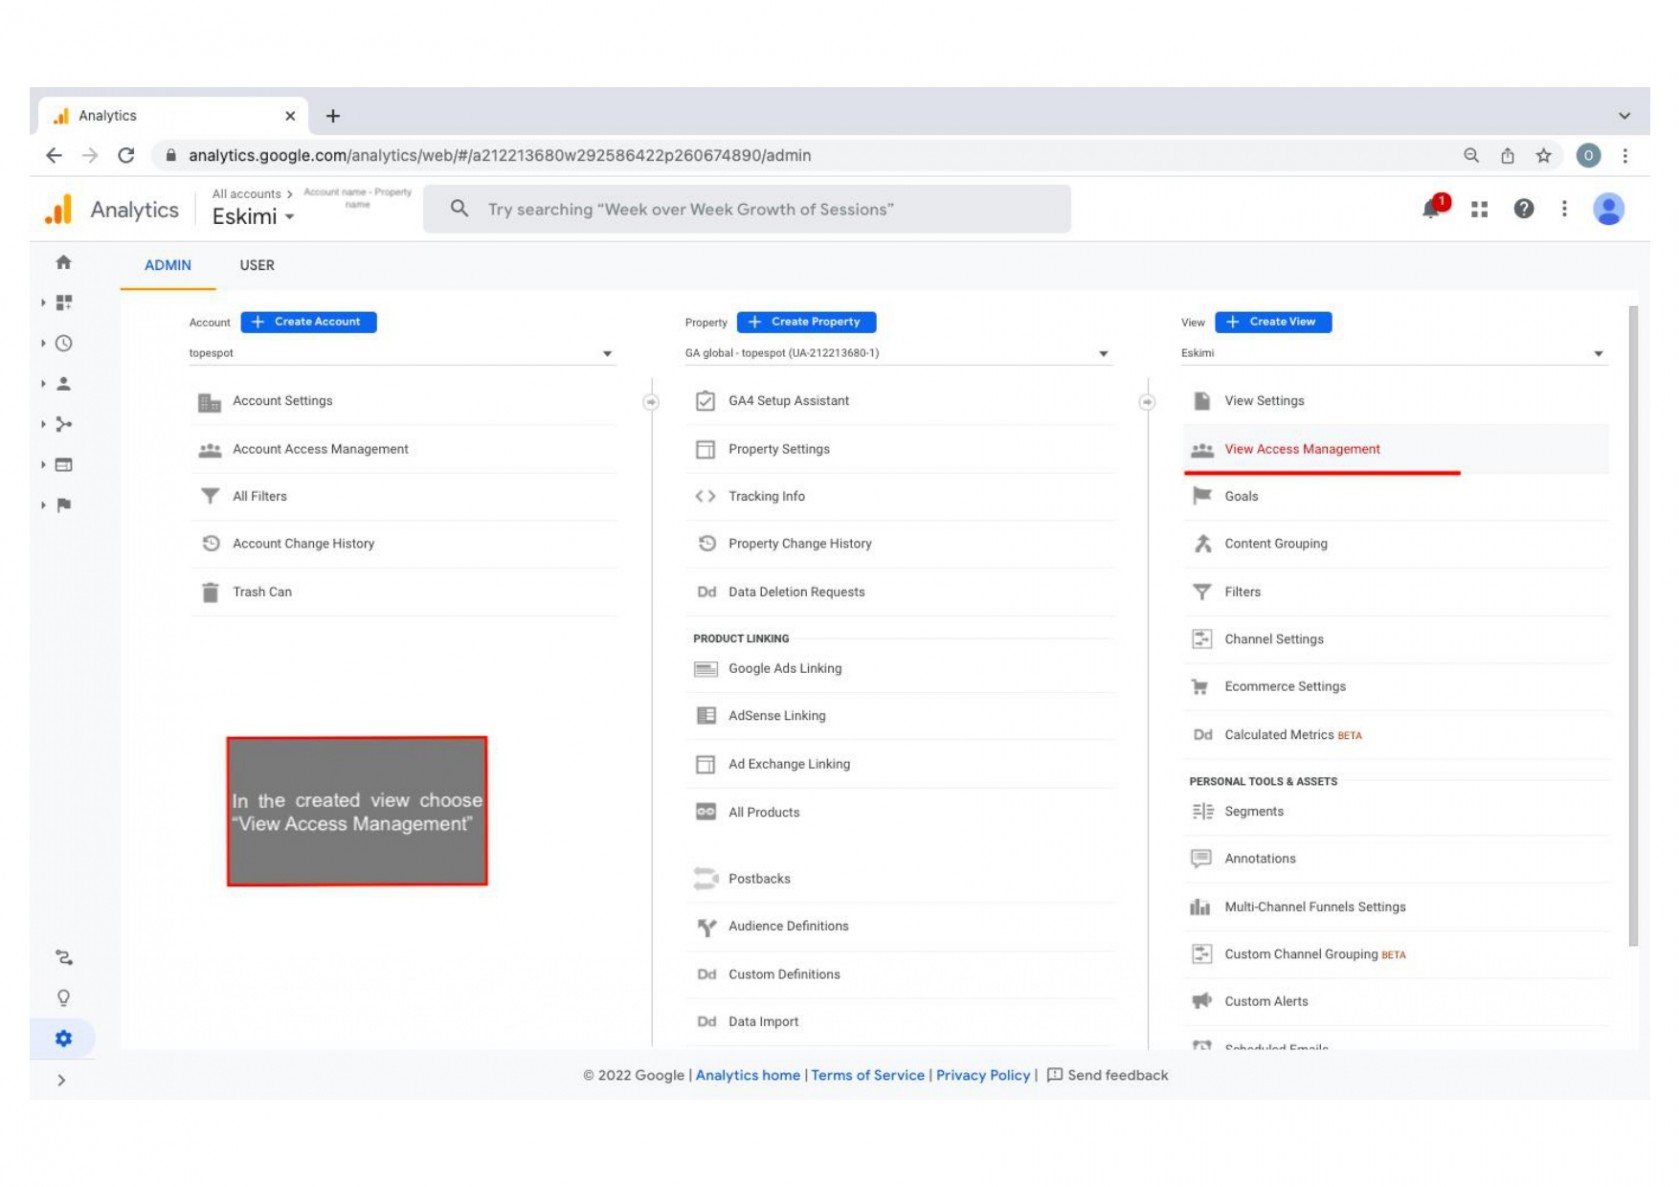Click Send feedback in footer

point(1107,1075)
